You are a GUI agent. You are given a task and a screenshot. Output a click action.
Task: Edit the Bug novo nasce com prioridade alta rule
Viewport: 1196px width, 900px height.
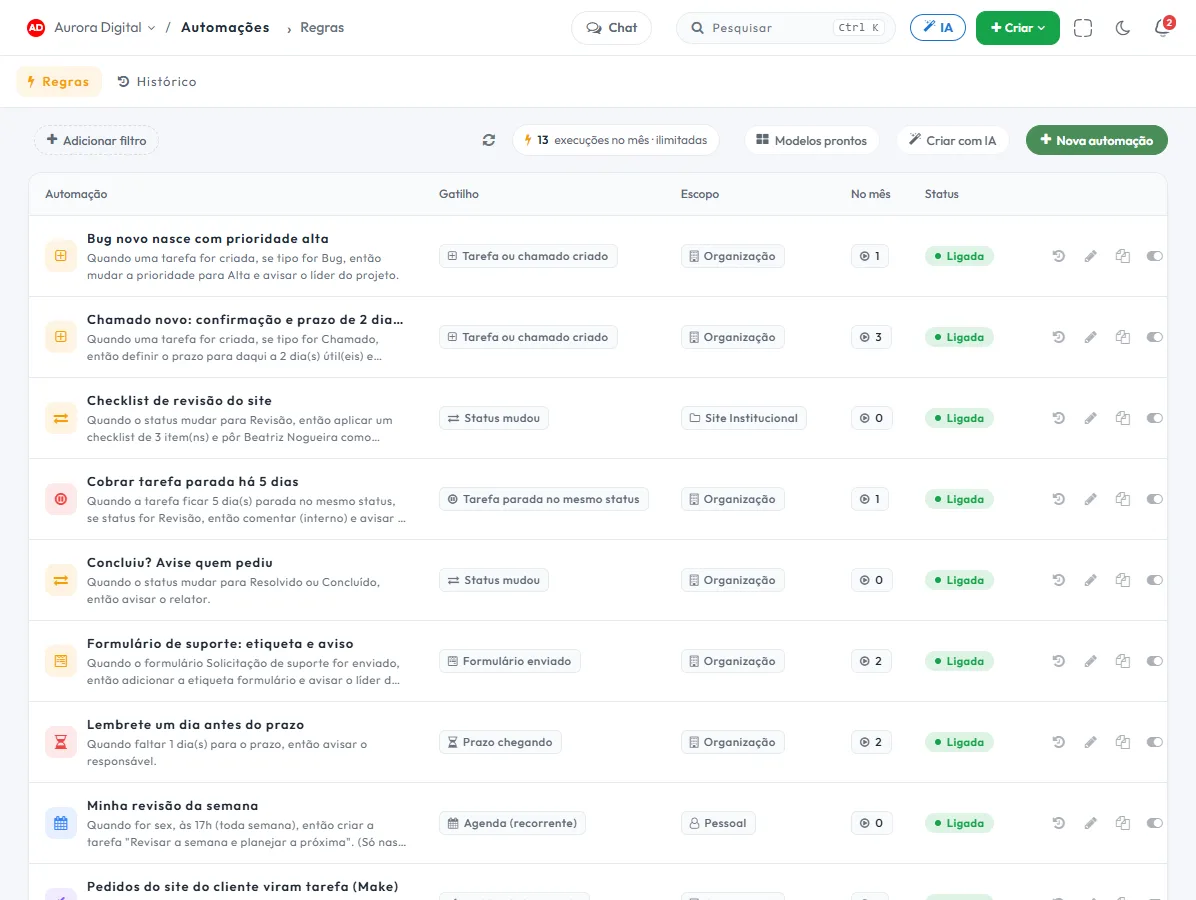click(1091, 256)
